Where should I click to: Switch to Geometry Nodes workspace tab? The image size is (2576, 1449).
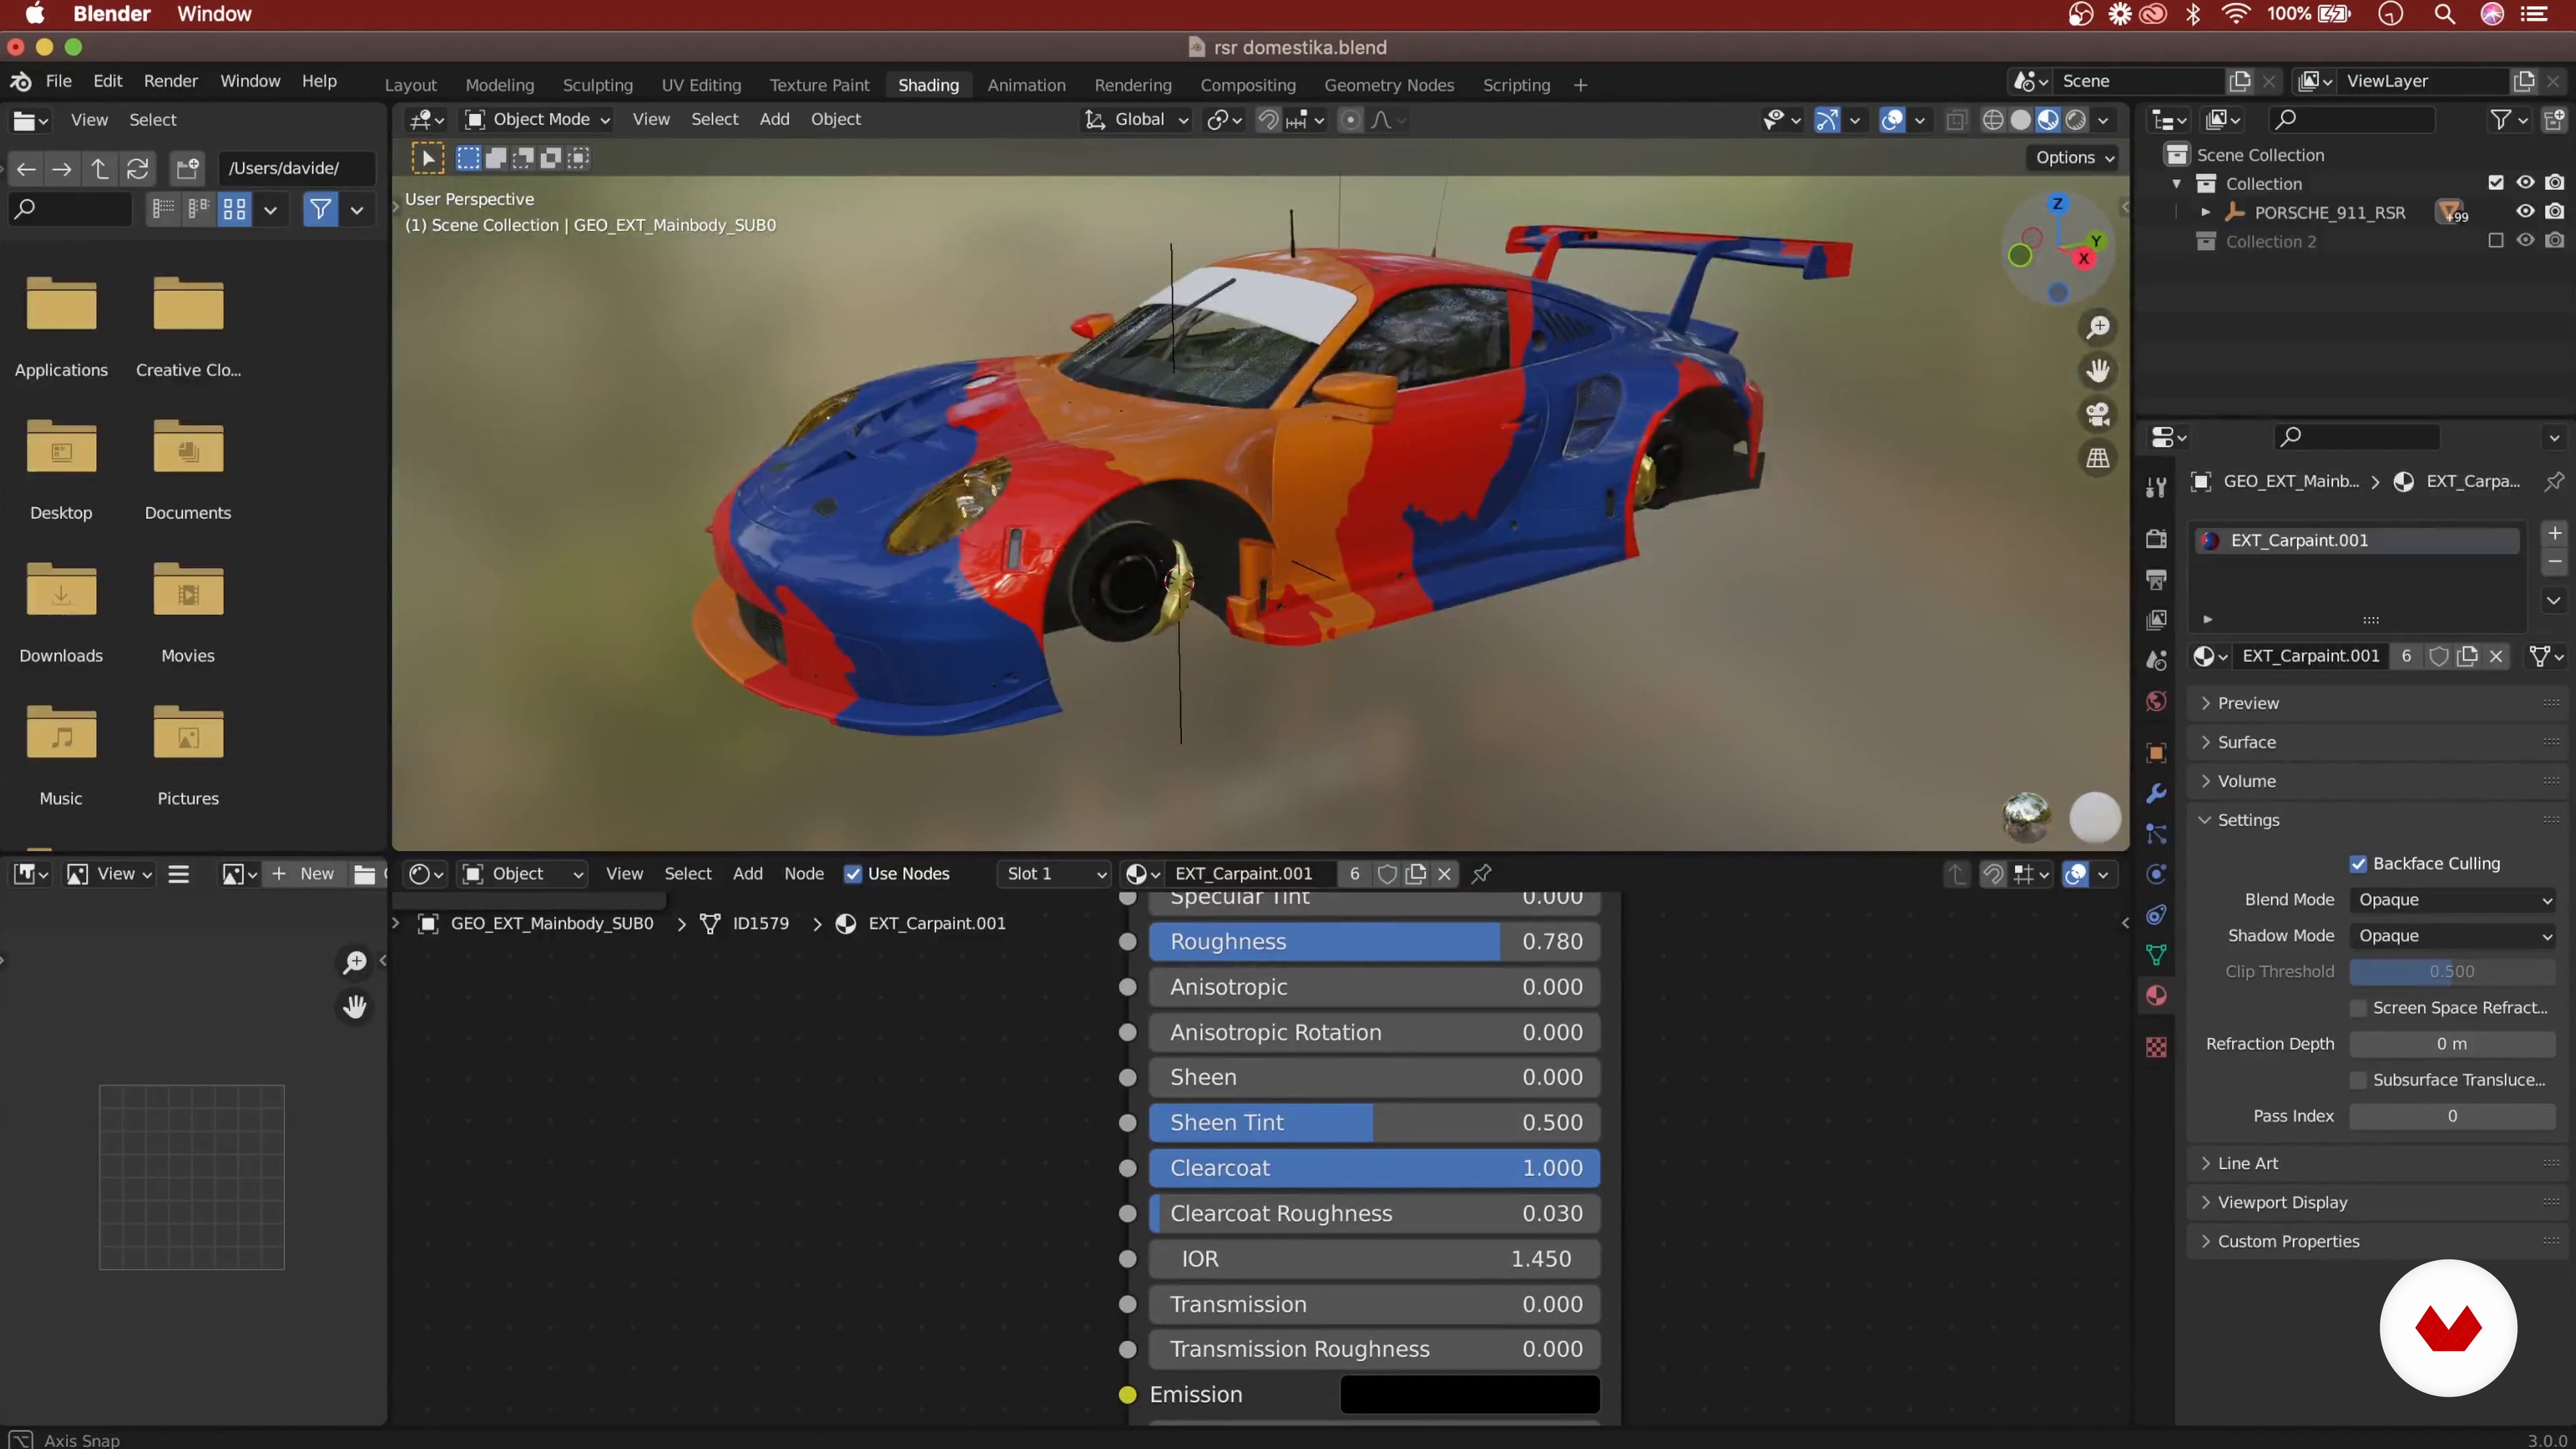(x=1389, y=85)
